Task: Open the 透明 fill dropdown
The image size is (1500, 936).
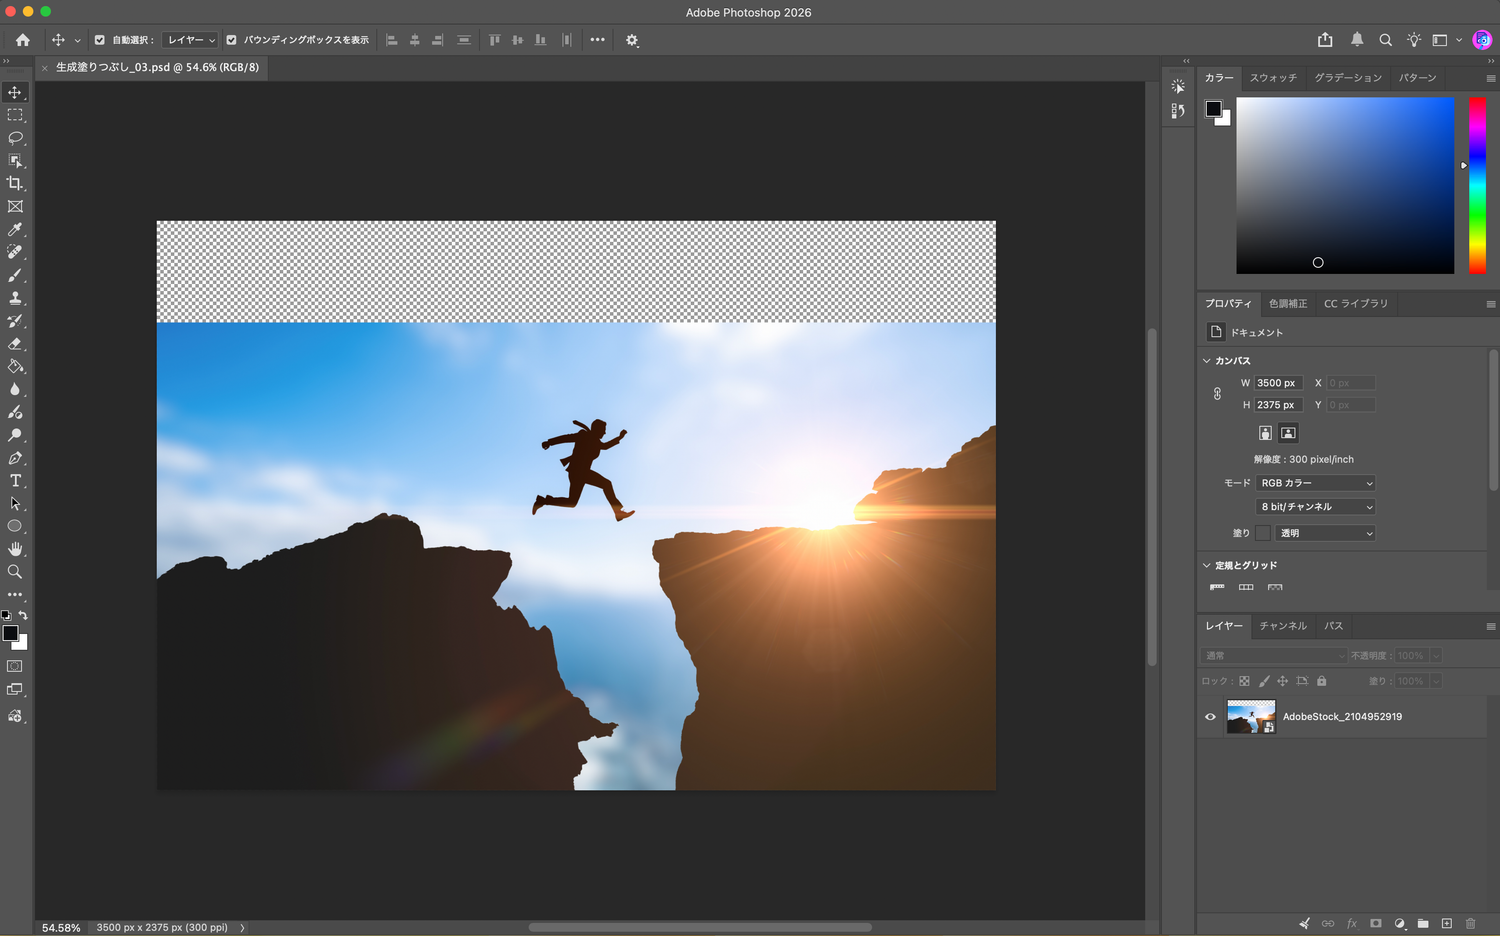Action: [1325, 533]
